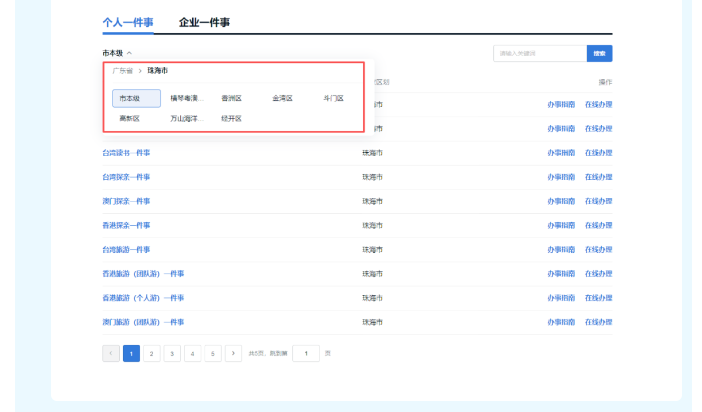The height and width of the screenshot is (412, 702).
Task: Click the keyword search input field
Action: coord(539,53)
